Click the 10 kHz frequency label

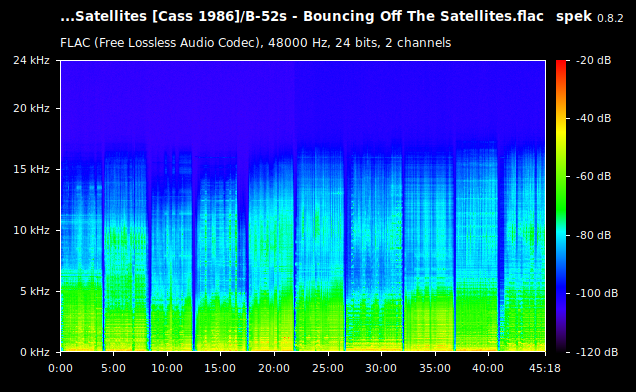pyautogui.click(x=31, y=230)
